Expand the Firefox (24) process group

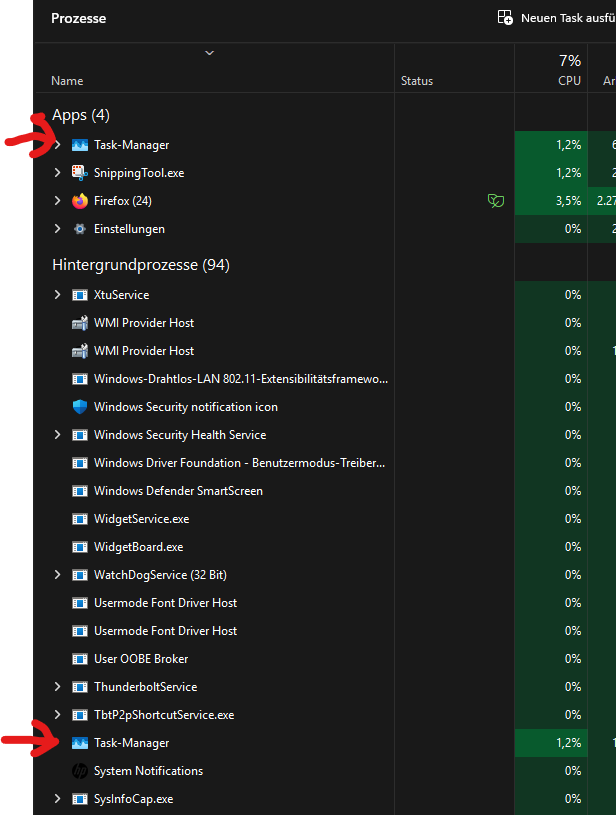(x=57, y=201)
